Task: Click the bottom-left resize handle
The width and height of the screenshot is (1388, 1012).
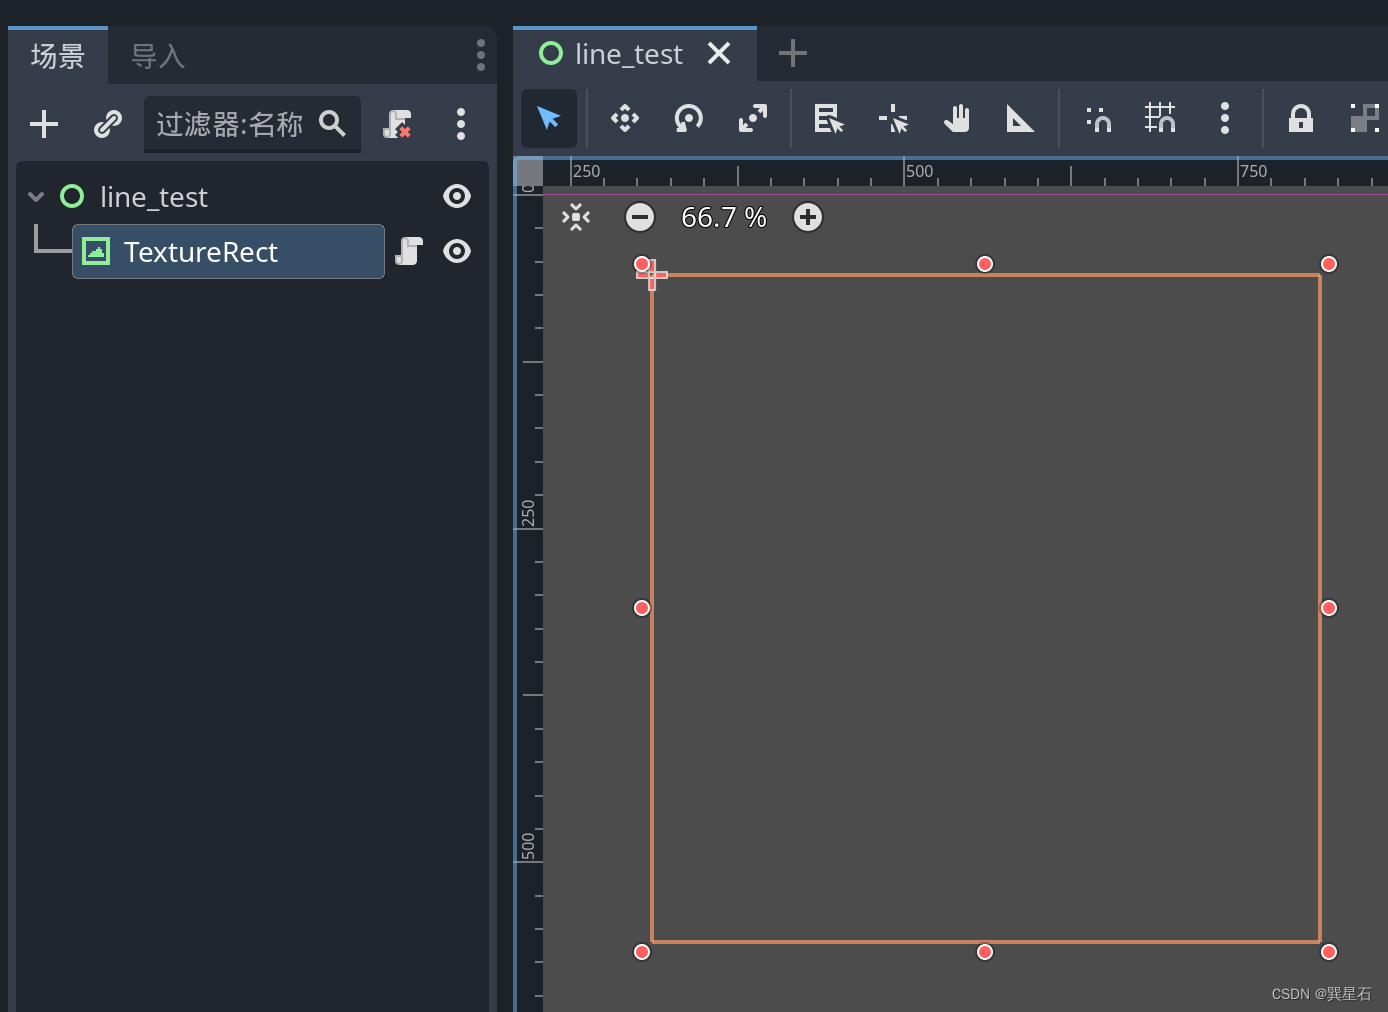Action: (642, 952)
